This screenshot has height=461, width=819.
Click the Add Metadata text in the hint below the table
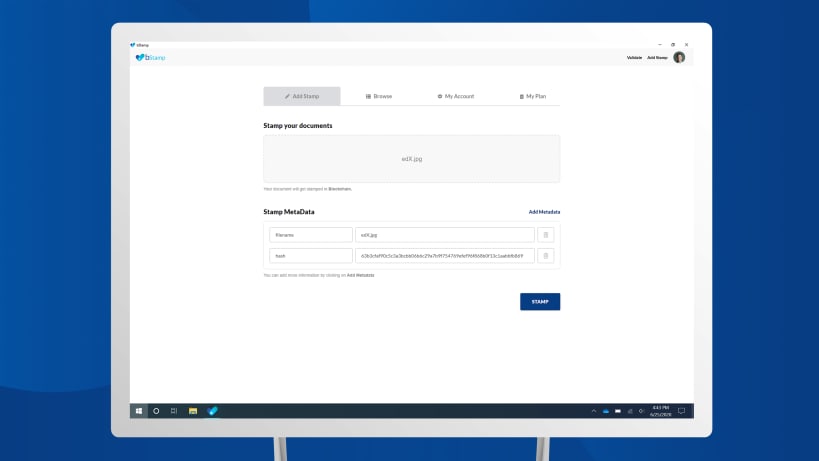(x=360, y=275)
